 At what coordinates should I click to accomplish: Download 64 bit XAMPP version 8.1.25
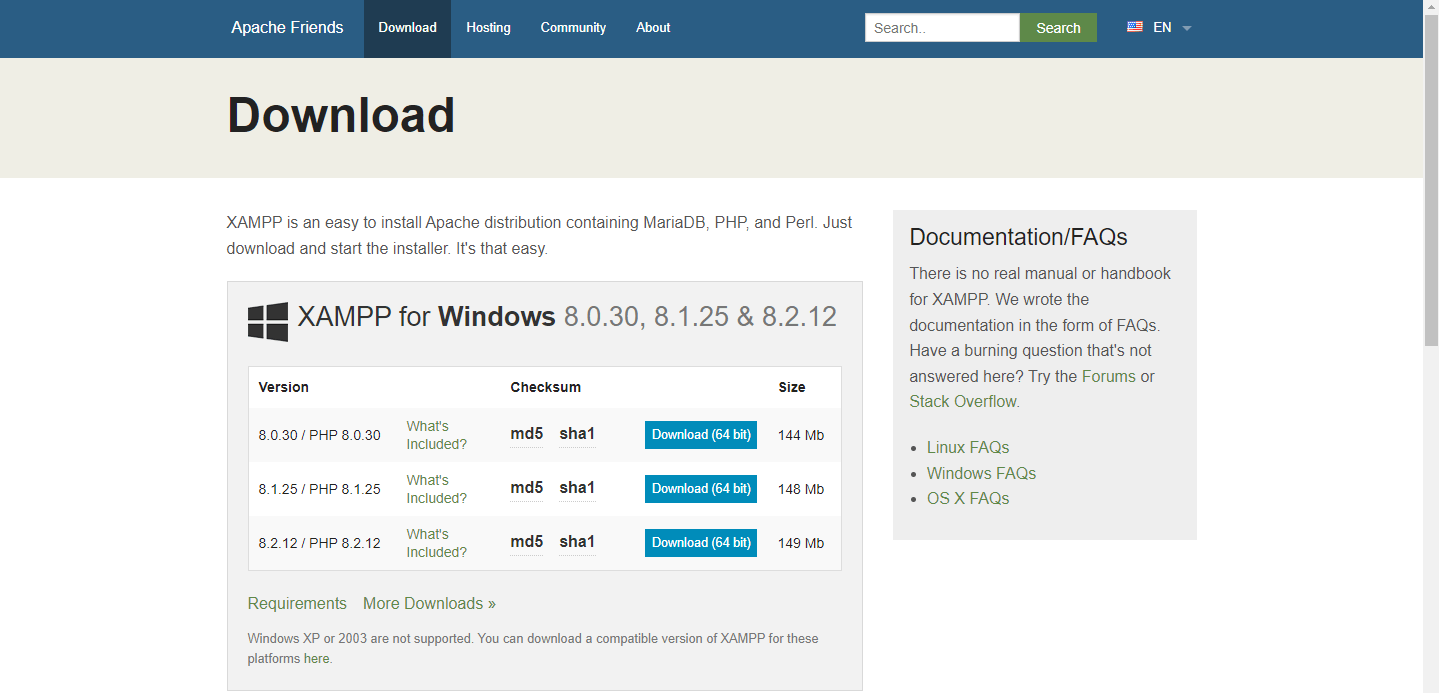(x=701, y=489)
